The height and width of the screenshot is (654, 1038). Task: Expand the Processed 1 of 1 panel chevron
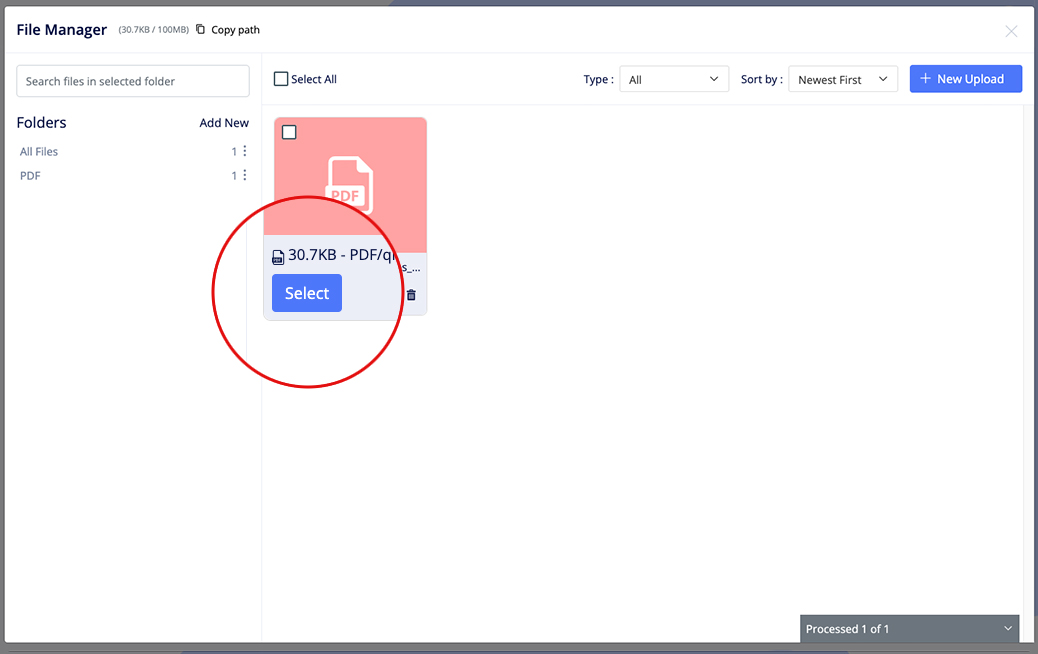pyautogui.click(x=1007, y=628)
